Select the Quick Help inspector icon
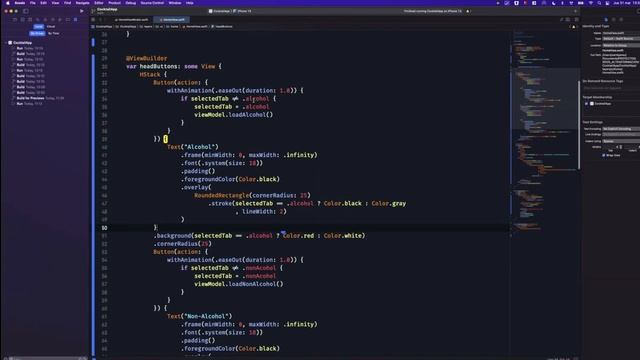 [x=621, y=19]
